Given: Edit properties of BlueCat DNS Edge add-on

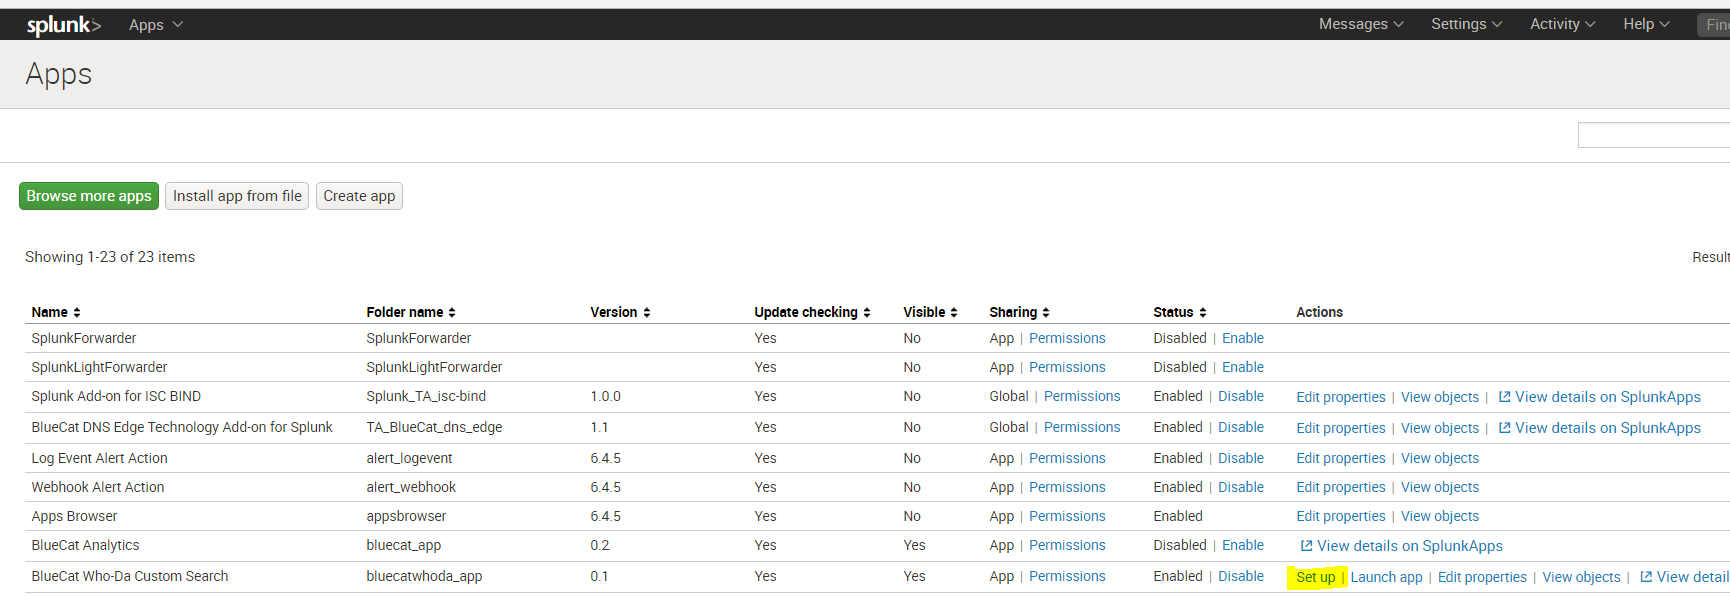Looking at the screenshot, I should 1341,428.
